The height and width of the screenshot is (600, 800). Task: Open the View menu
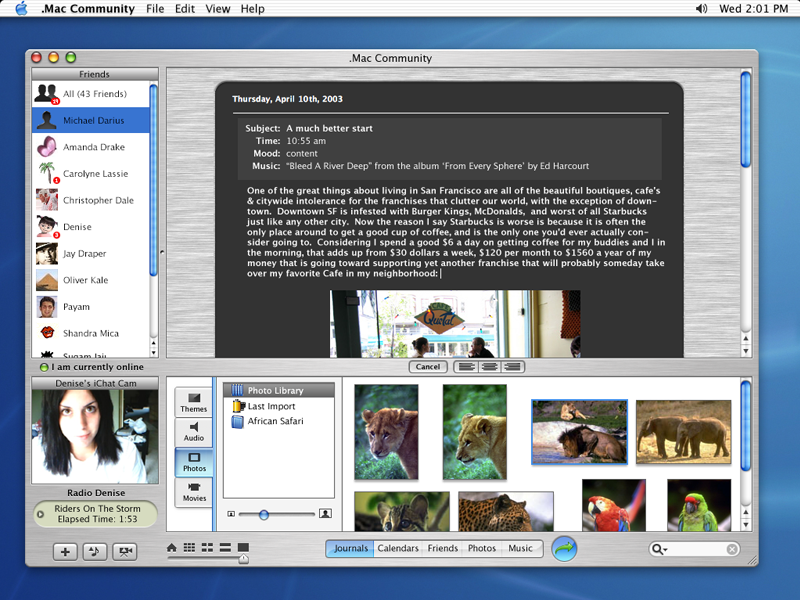tap(218, 9)
